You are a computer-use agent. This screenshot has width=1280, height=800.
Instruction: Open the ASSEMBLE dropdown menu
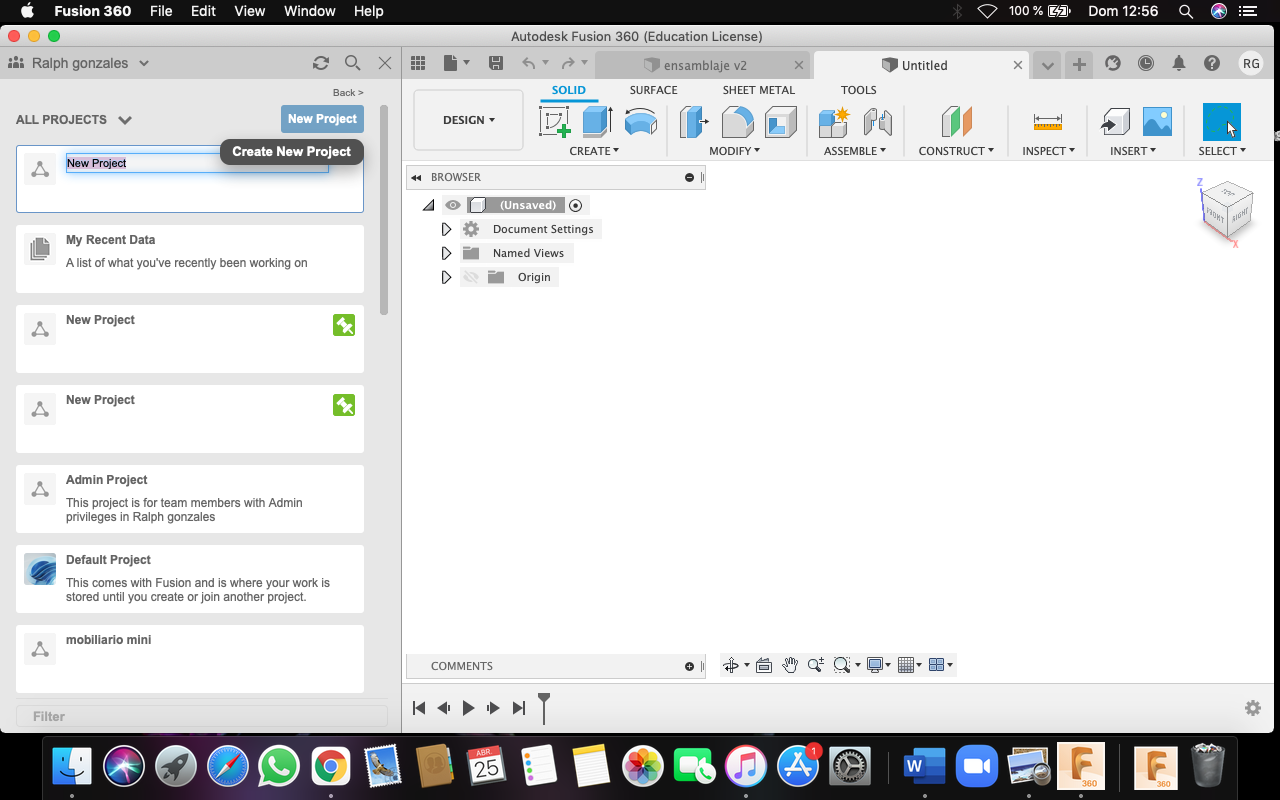click(855, 151)
